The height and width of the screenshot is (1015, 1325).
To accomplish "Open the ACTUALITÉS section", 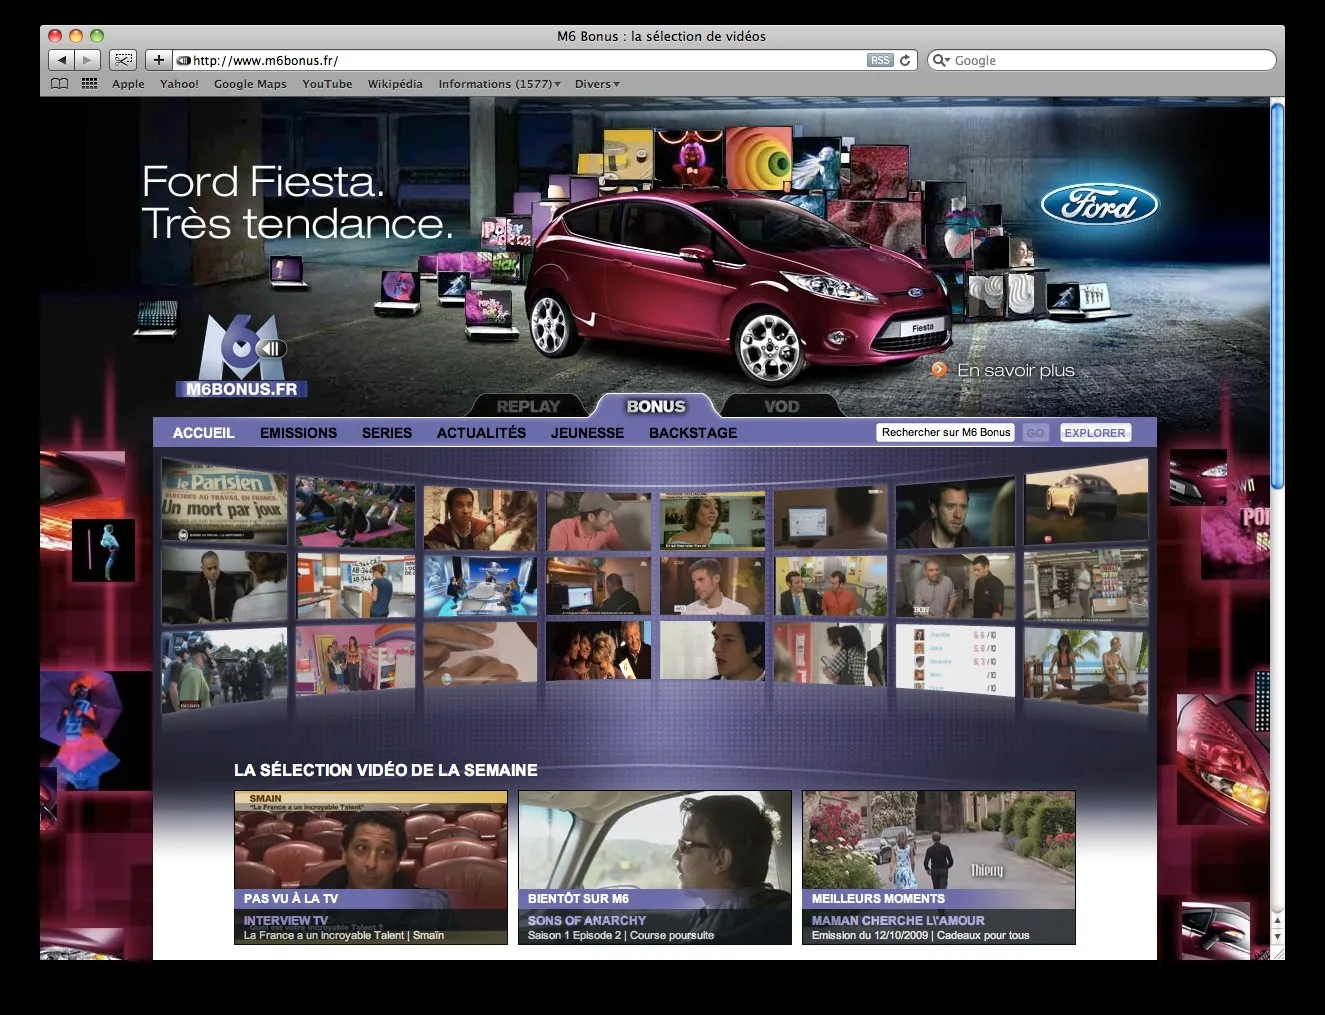I will coord(481,433).
